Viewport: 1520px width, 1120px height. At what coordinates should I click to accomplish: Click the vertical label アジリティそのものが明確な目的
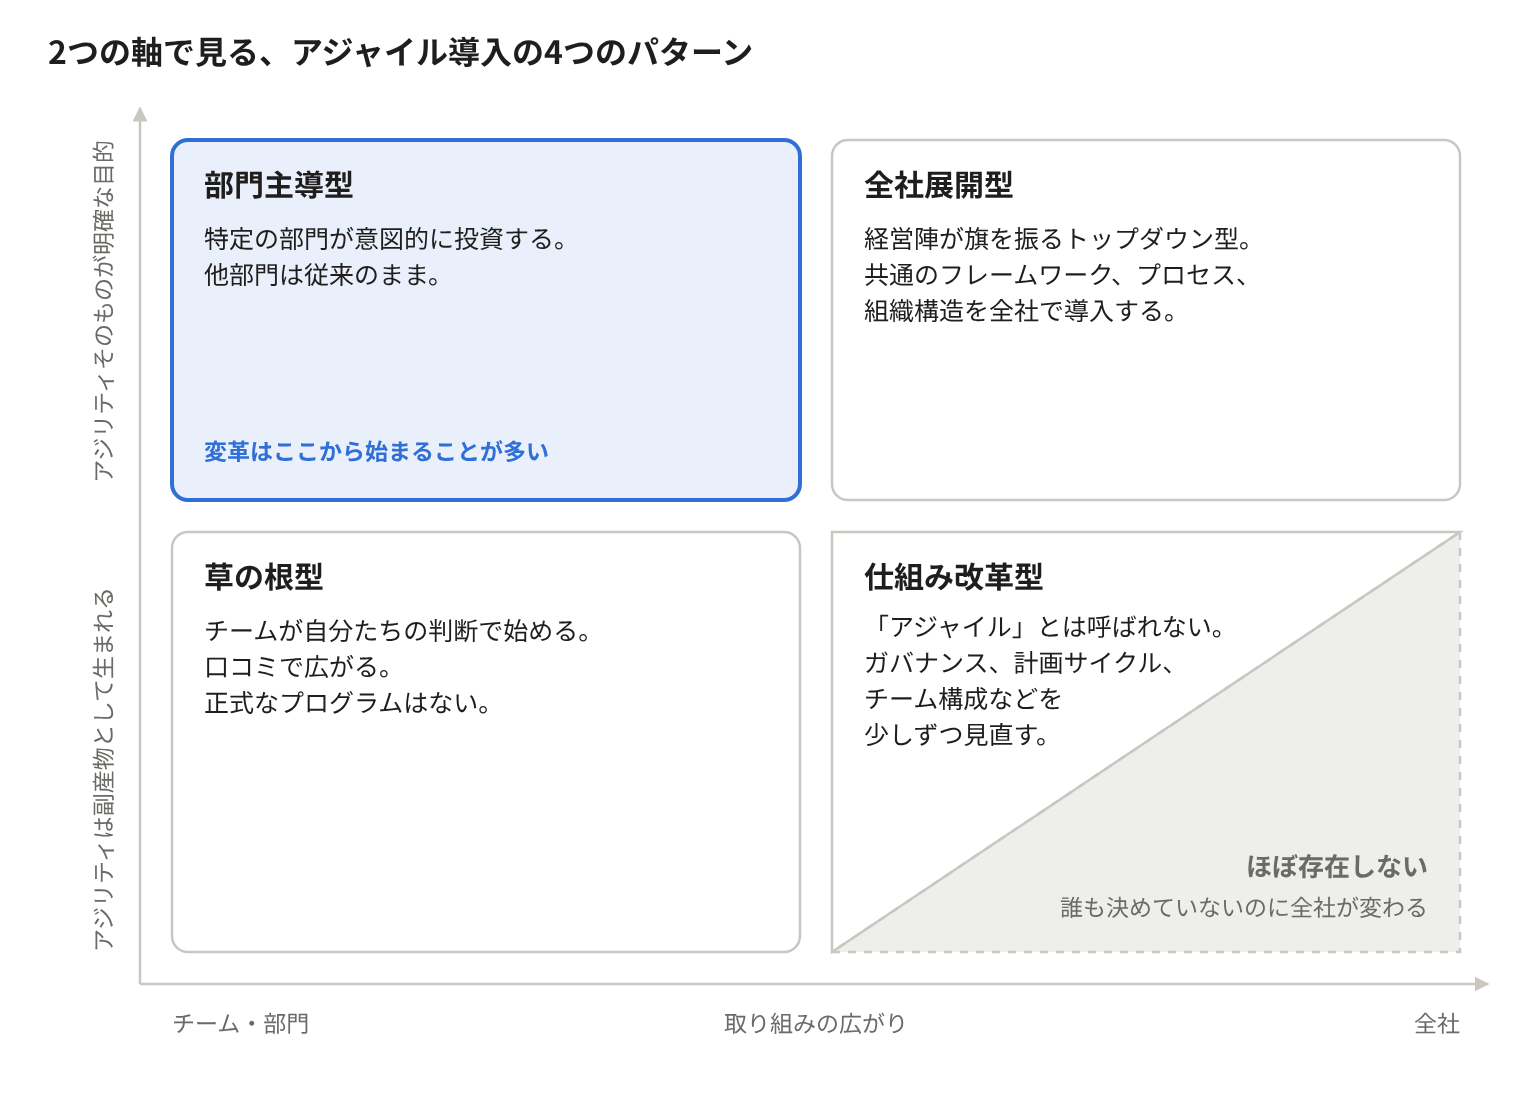[104, 310]
